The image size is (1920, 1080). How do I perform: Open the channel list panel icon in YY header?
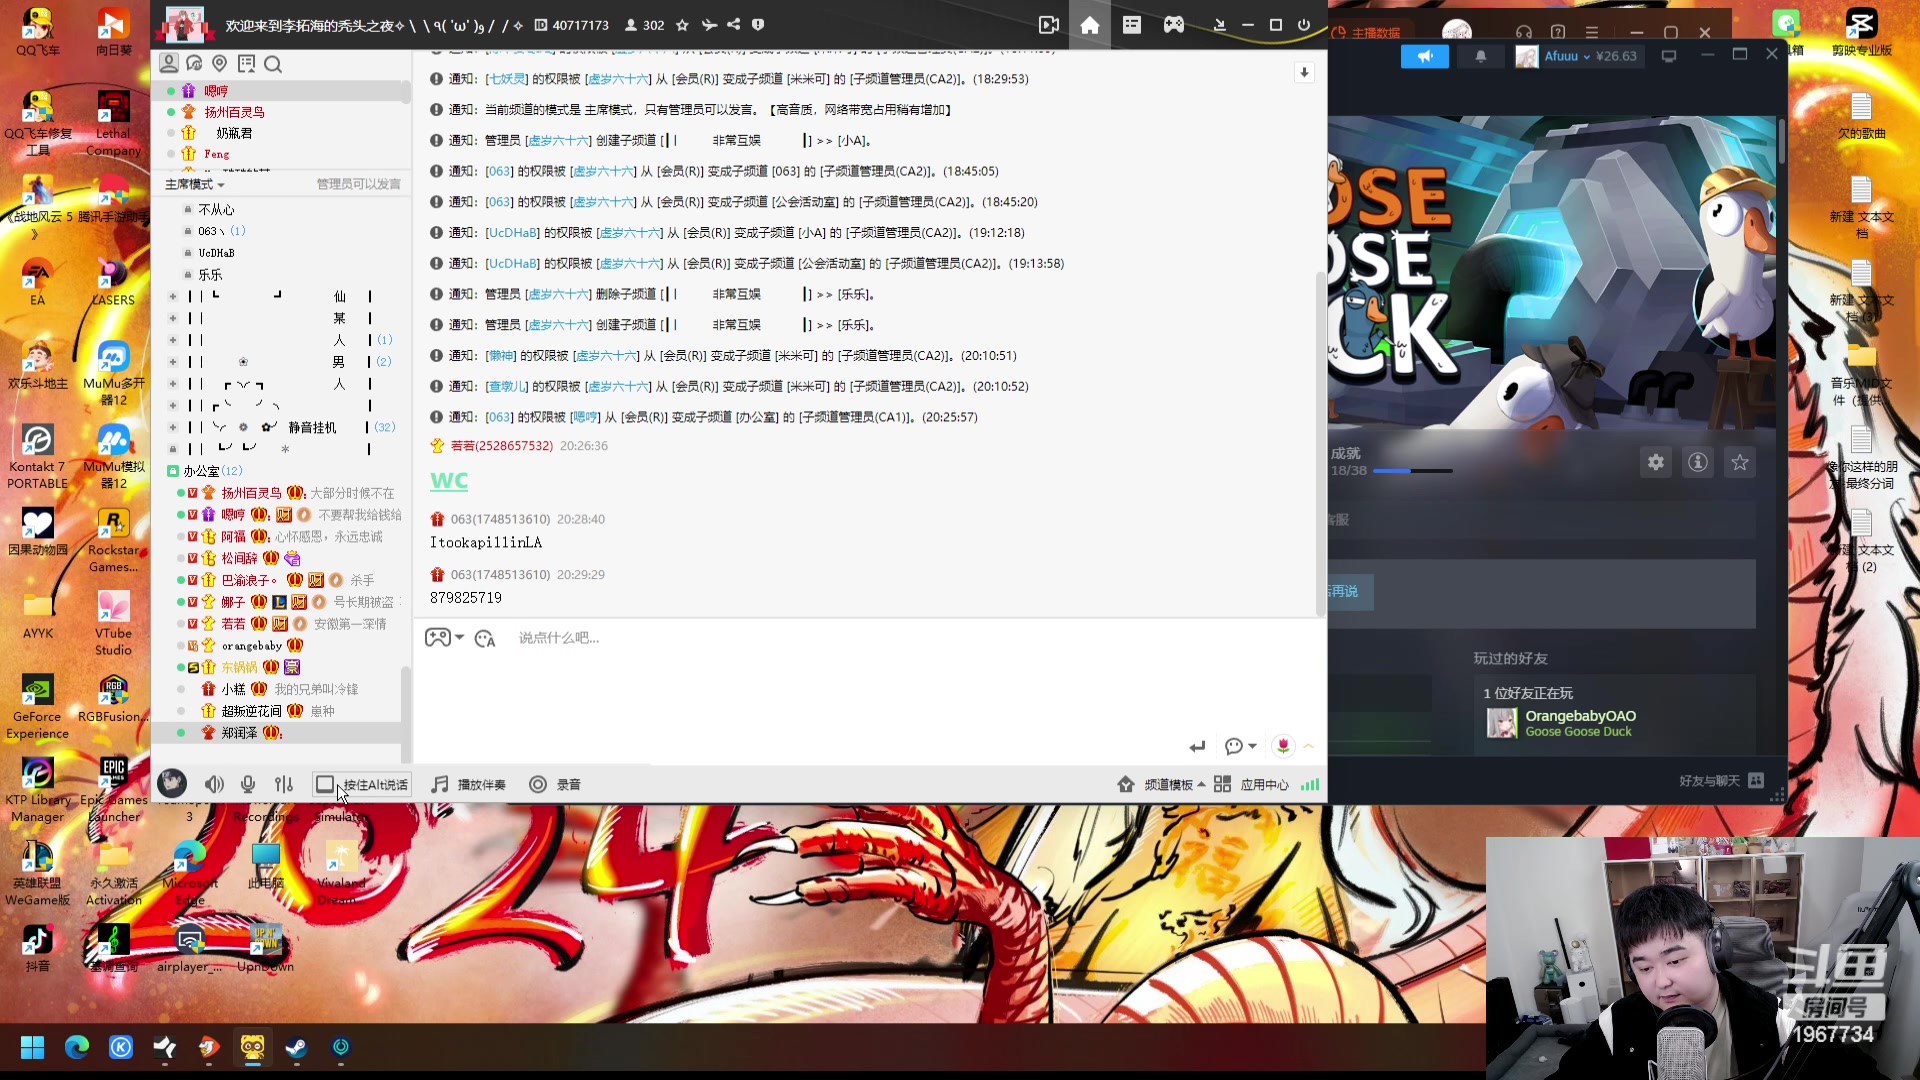(x=1132, y=25)
